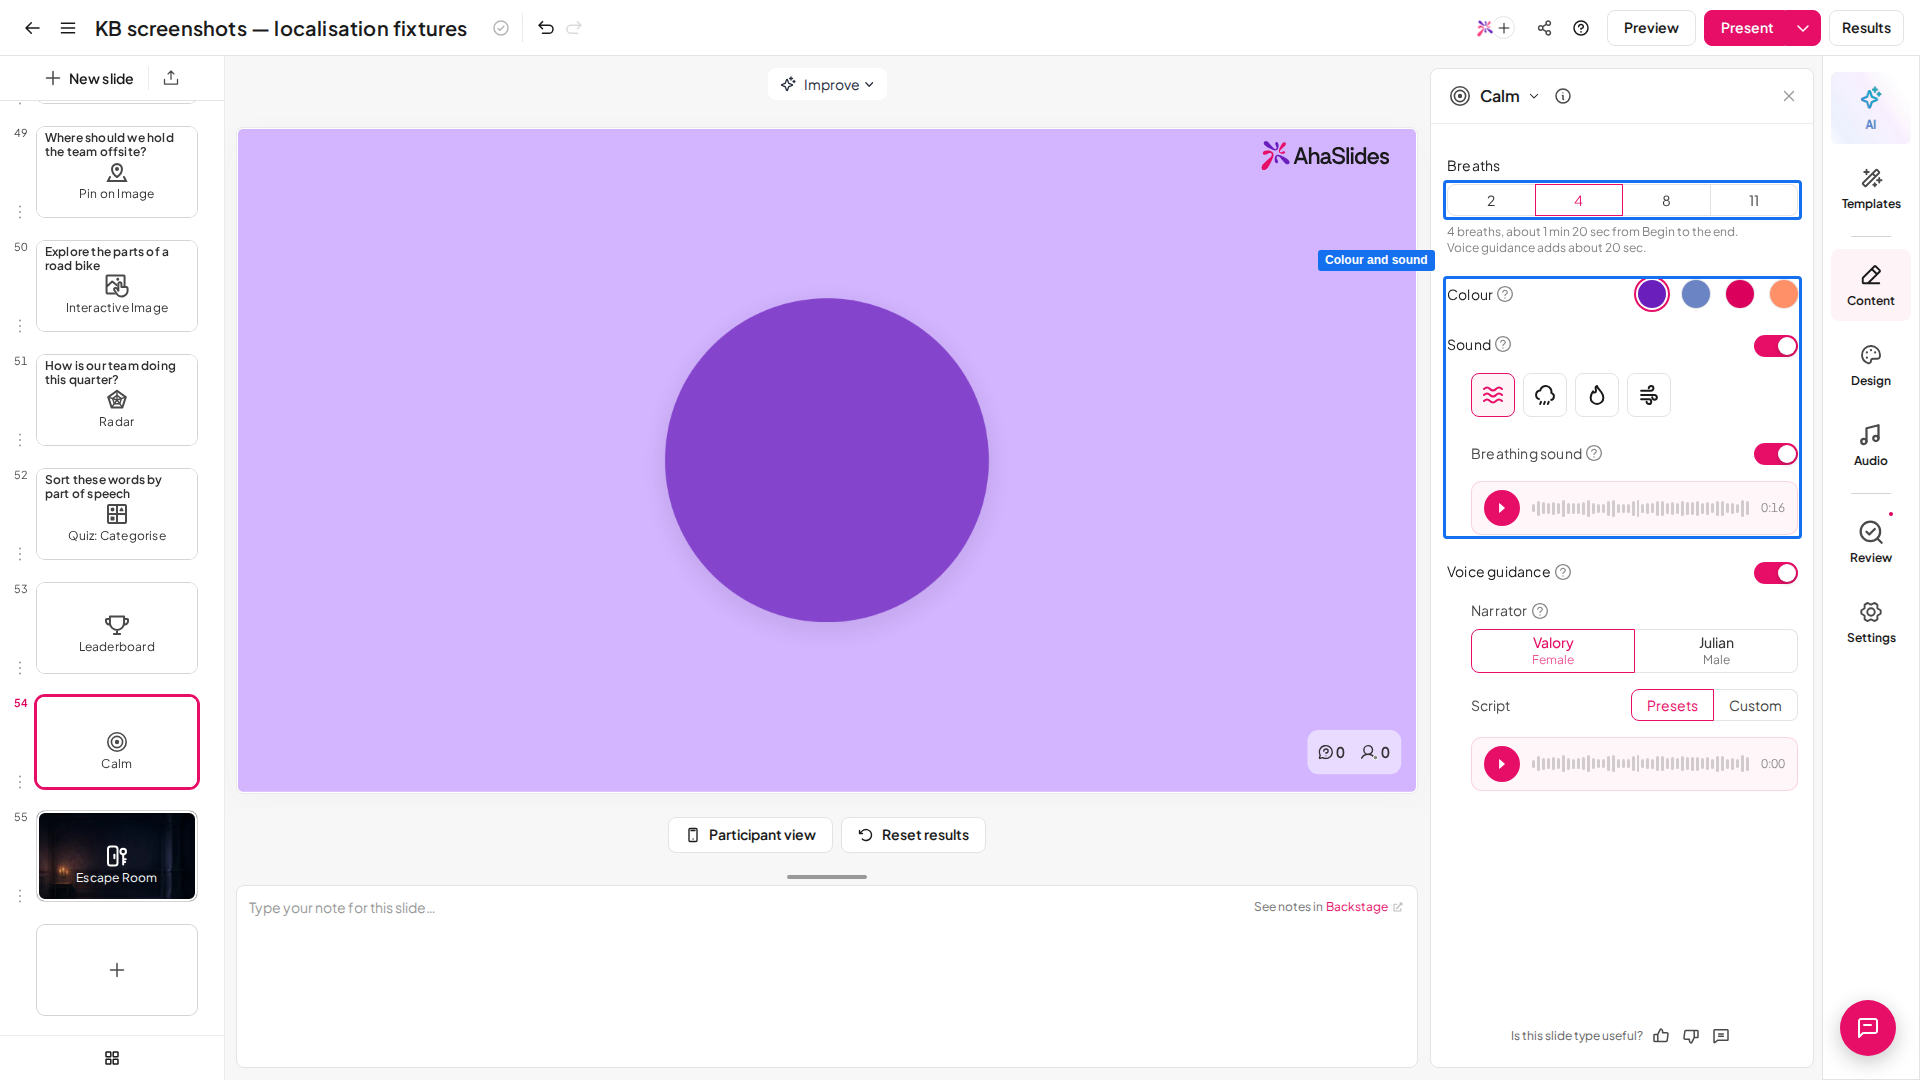Undo the last action
Screen dimensions: 1920x1080
[x=546, y=28]
